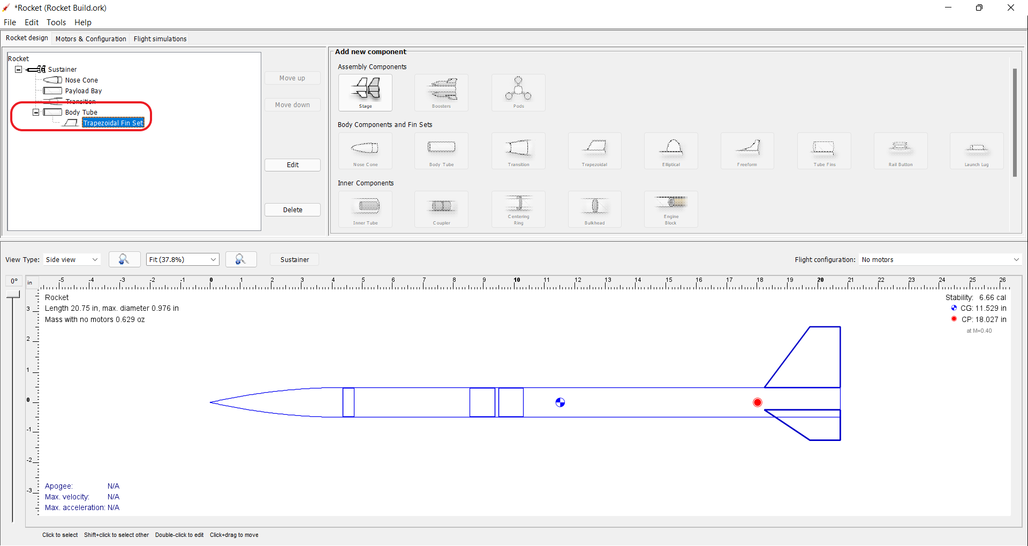Click the Boosters assembly component icon

[x=441, y=93]
